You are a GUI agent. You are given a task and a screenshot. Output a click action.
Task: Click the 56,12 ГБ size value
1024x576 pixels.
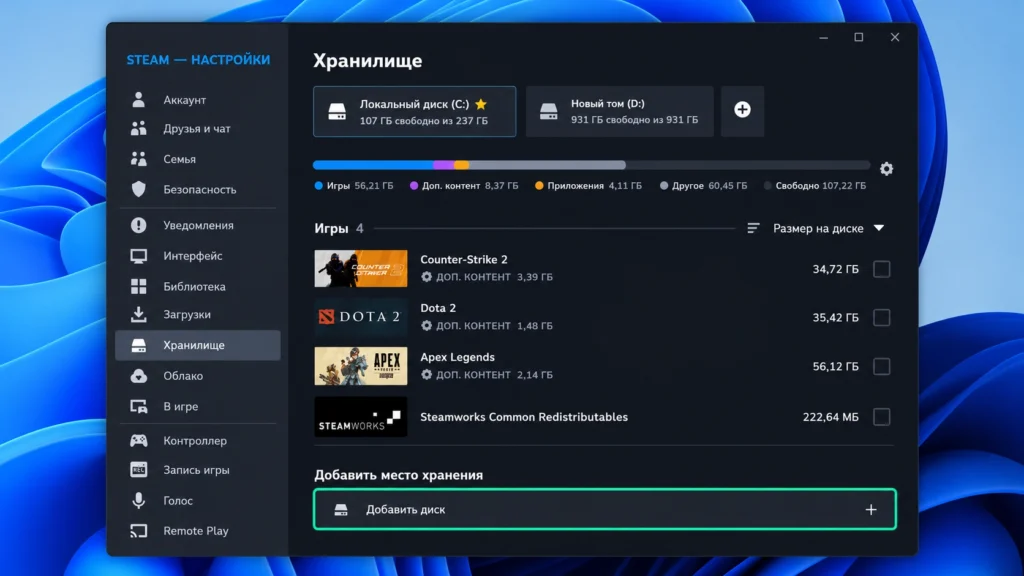click(x=835, y=366)
